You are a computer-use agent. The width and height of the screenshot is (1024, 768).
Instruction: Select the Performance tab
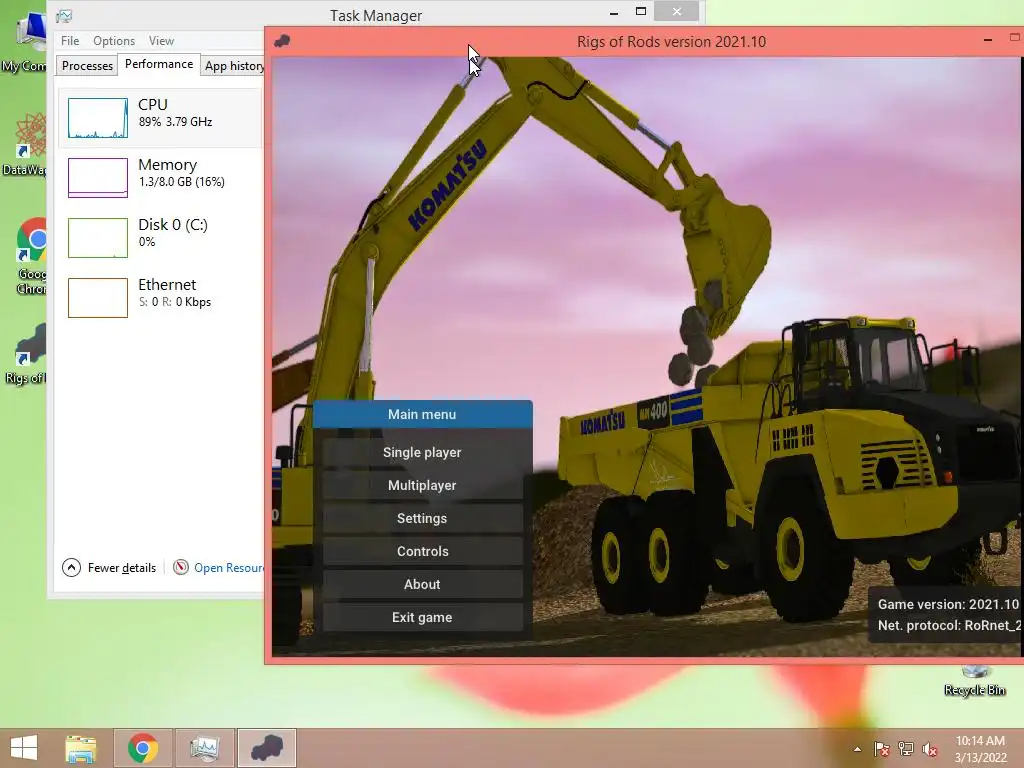[159, 64]
